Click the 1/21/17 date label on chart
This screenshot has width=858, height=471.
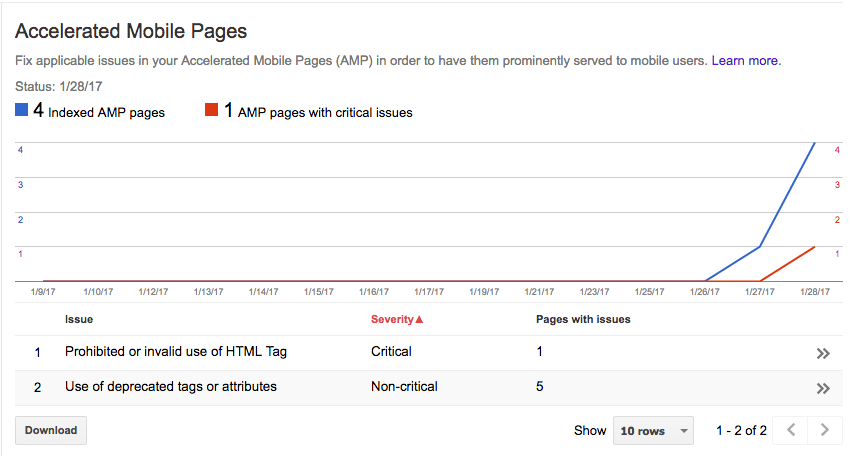coord(539,292)
